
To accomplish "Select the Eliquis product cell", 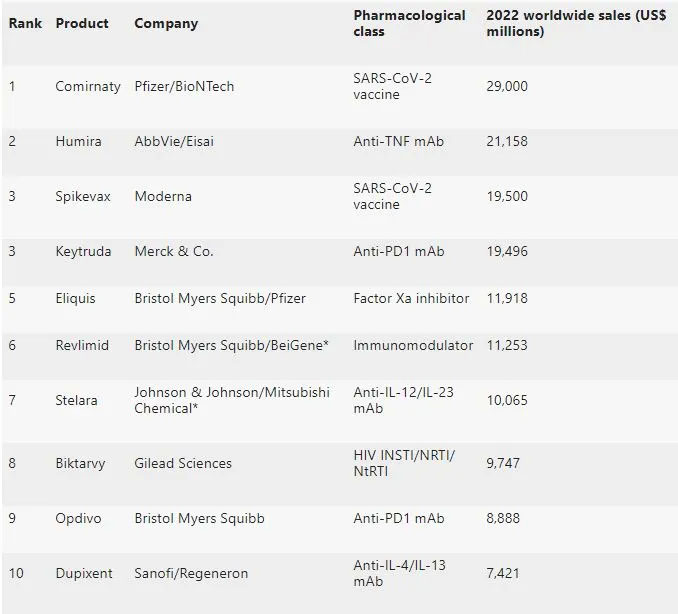I will (x=76, y=298).
